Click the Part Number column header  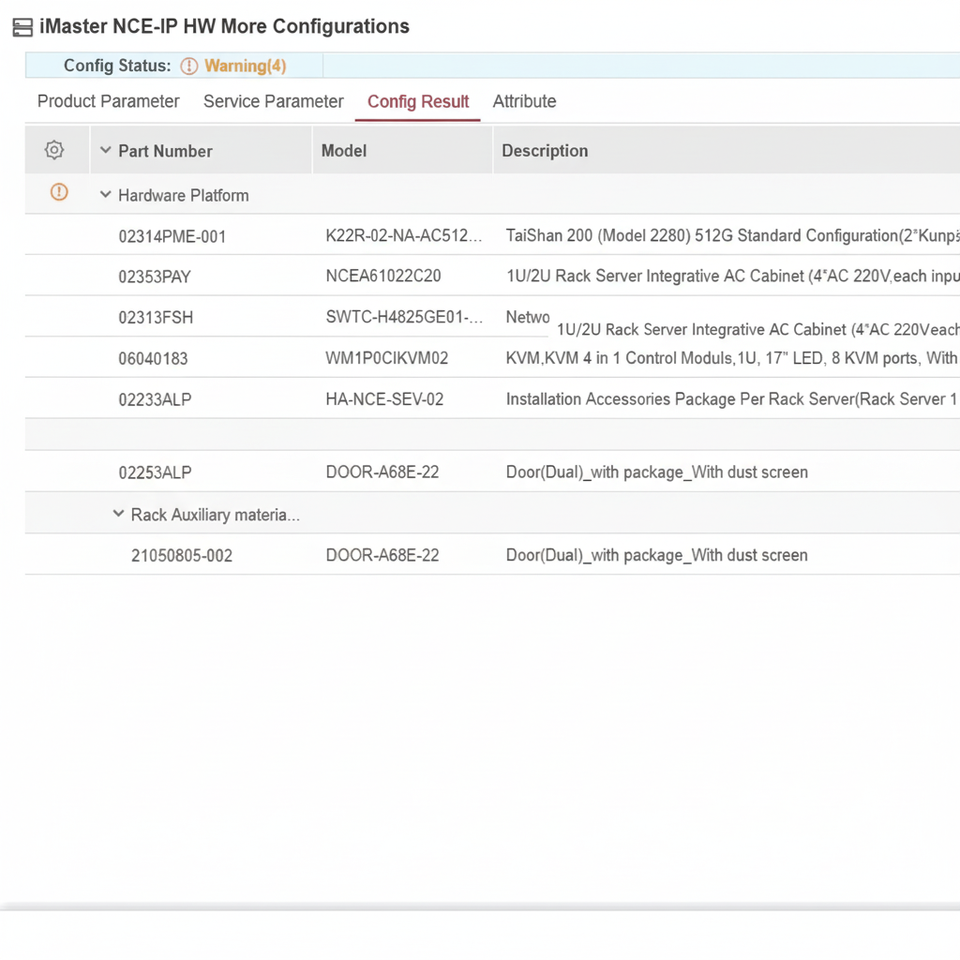pyautogui.click(x=165, y=151)
